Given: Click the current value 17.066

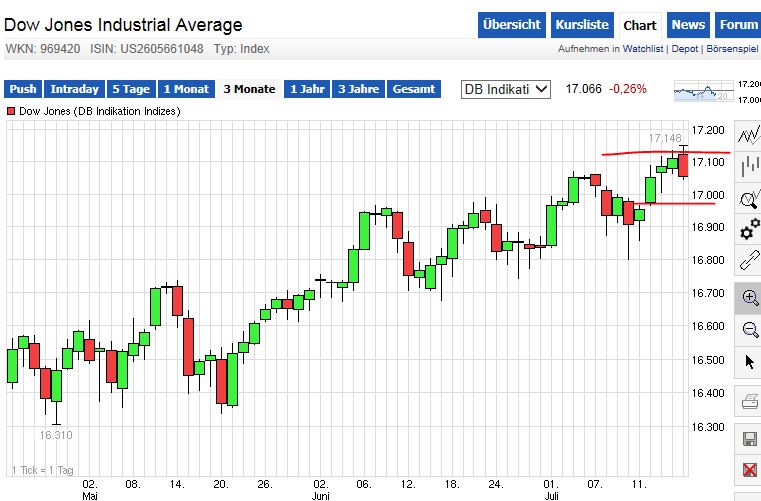Looking at the screenshot, I should coord(583,89).
